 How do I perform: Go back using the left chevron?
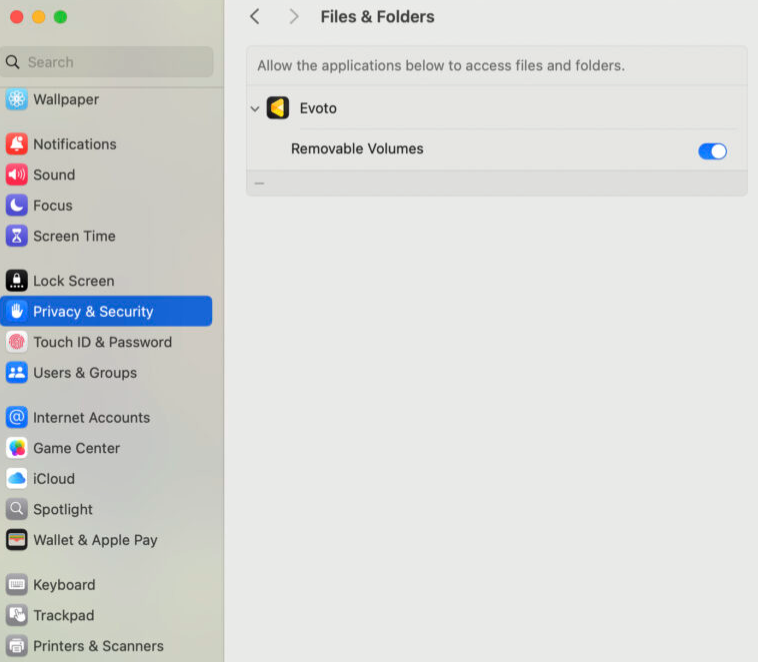coord(255,16)
